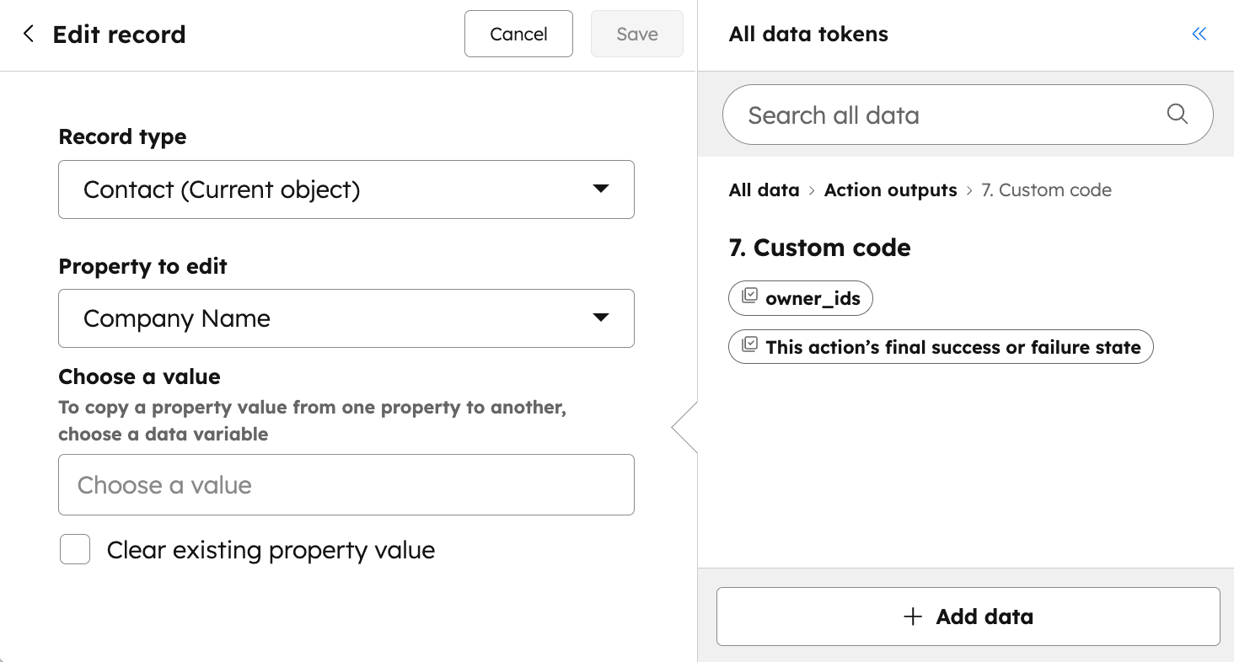This screenshot has width=1234, height=662.
Task: Click the 7. Custom code breadcrumb
Action: tap(1046, 190)
